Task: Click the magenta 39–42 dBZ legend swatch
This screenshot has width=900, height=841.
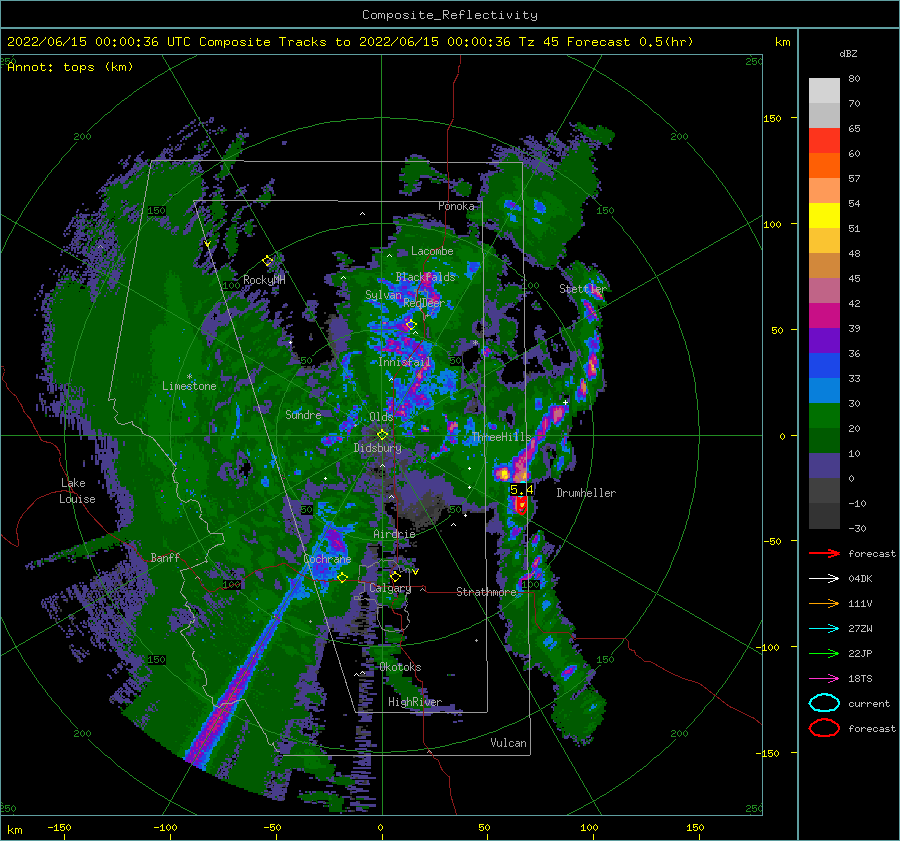Action: pos(824,316)
